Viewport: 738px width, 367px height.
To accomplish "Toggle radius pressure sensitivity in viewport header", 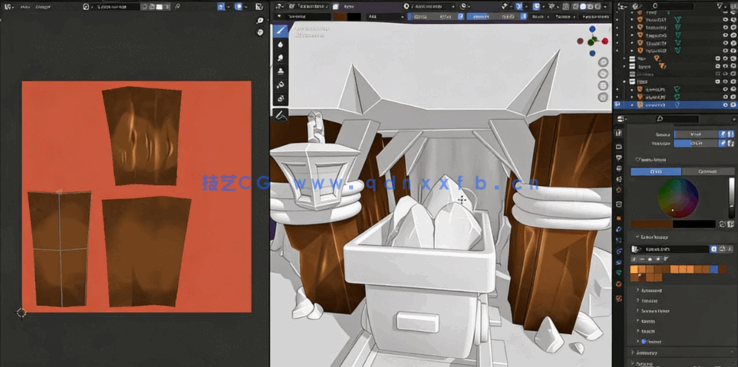I will (461, 16).
